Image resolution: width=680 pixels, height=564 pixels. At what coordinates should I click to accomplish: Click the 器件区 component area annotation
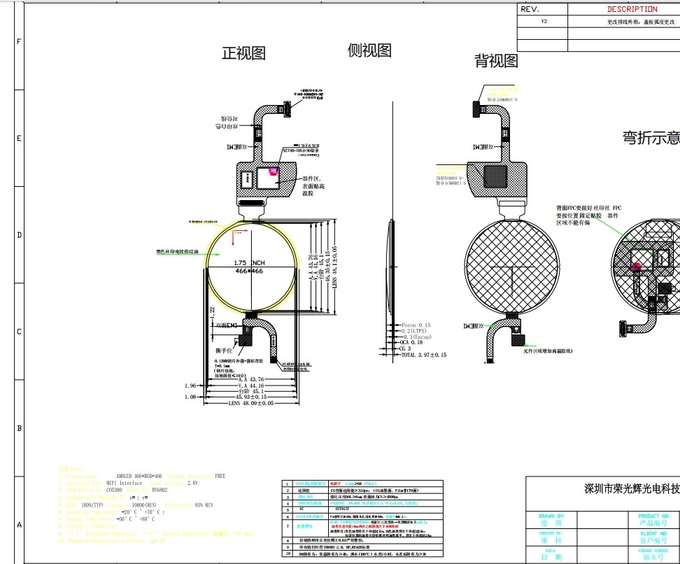(x=313, y=186)
